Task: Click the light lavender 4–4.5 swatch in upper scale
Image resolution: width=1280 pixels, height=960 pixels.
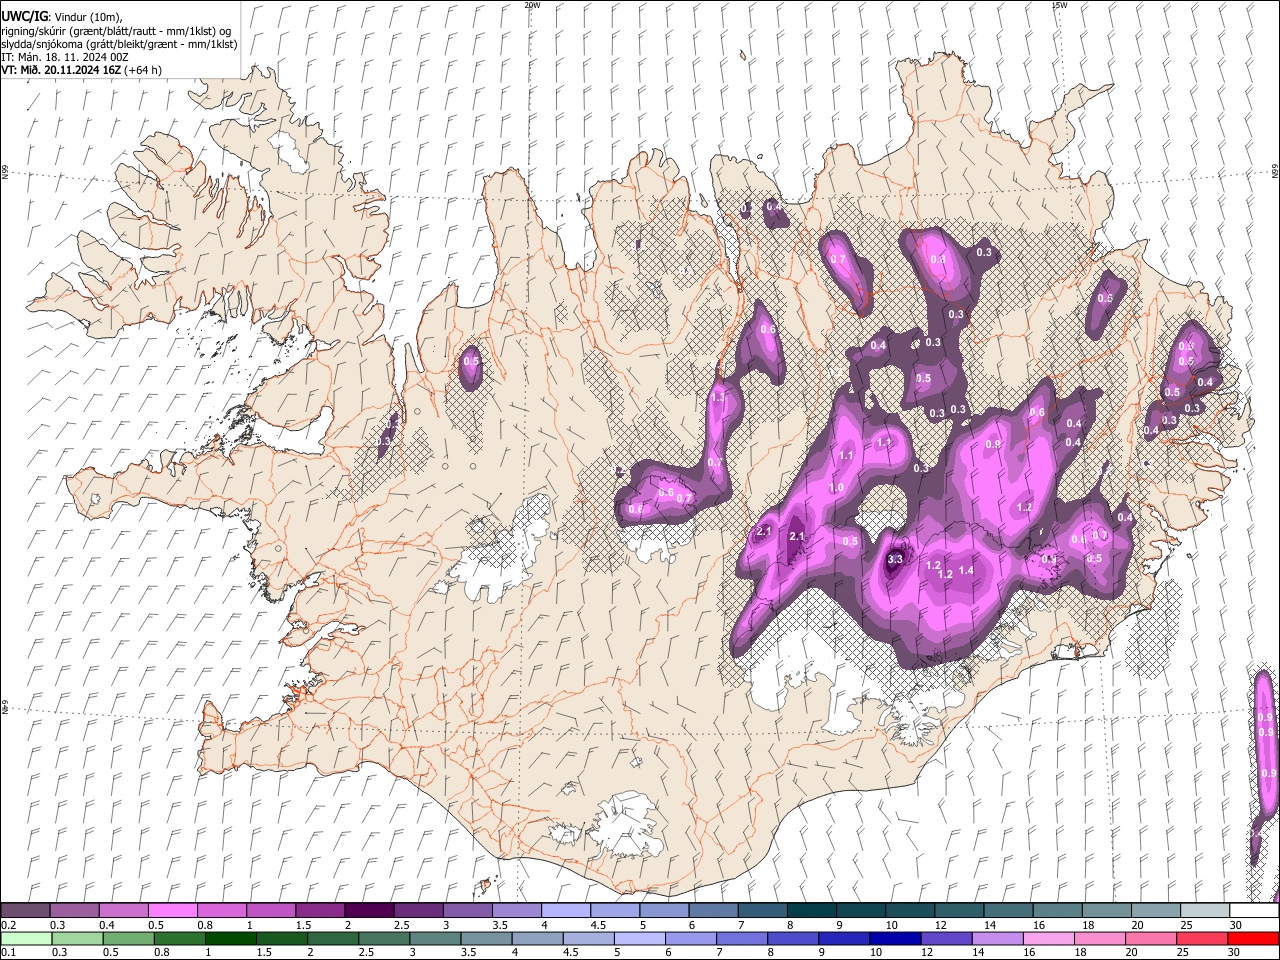Action: click(x=565, y=911)
